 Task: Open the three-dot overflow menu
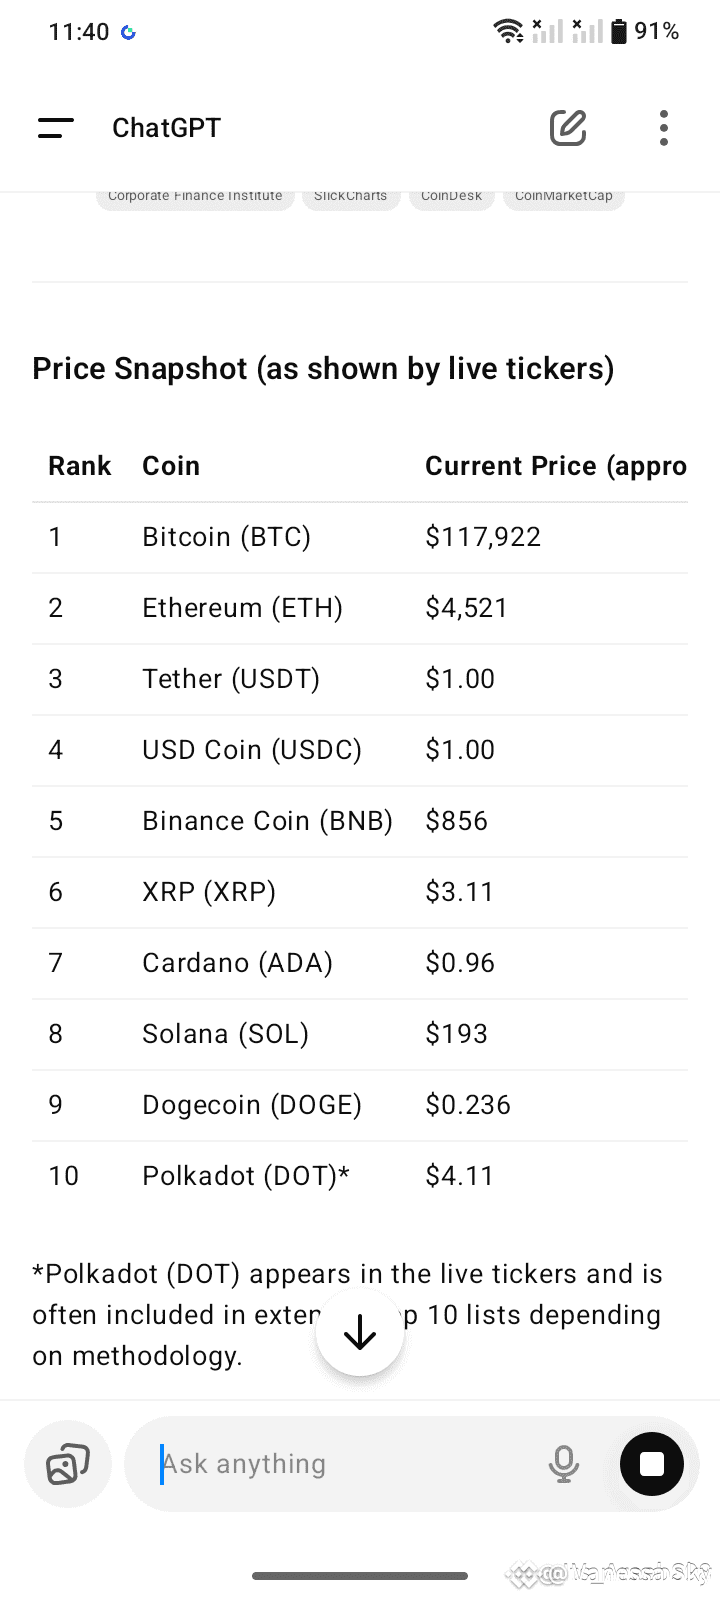point(664,128)
